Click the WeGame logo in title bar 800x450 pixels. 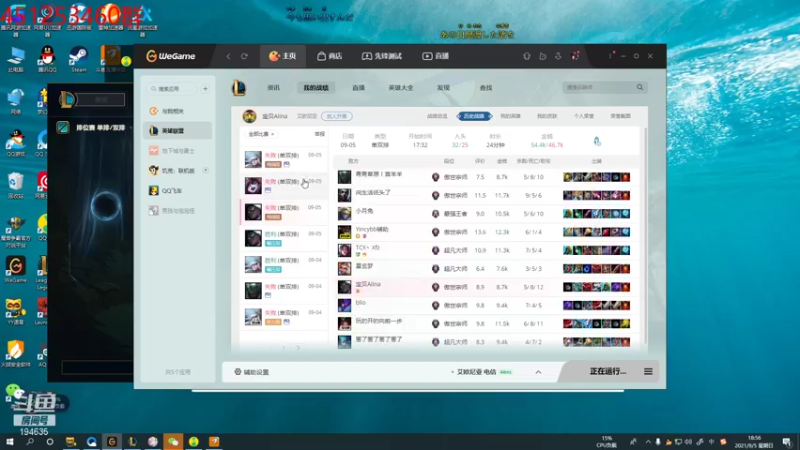pos(171,56)
